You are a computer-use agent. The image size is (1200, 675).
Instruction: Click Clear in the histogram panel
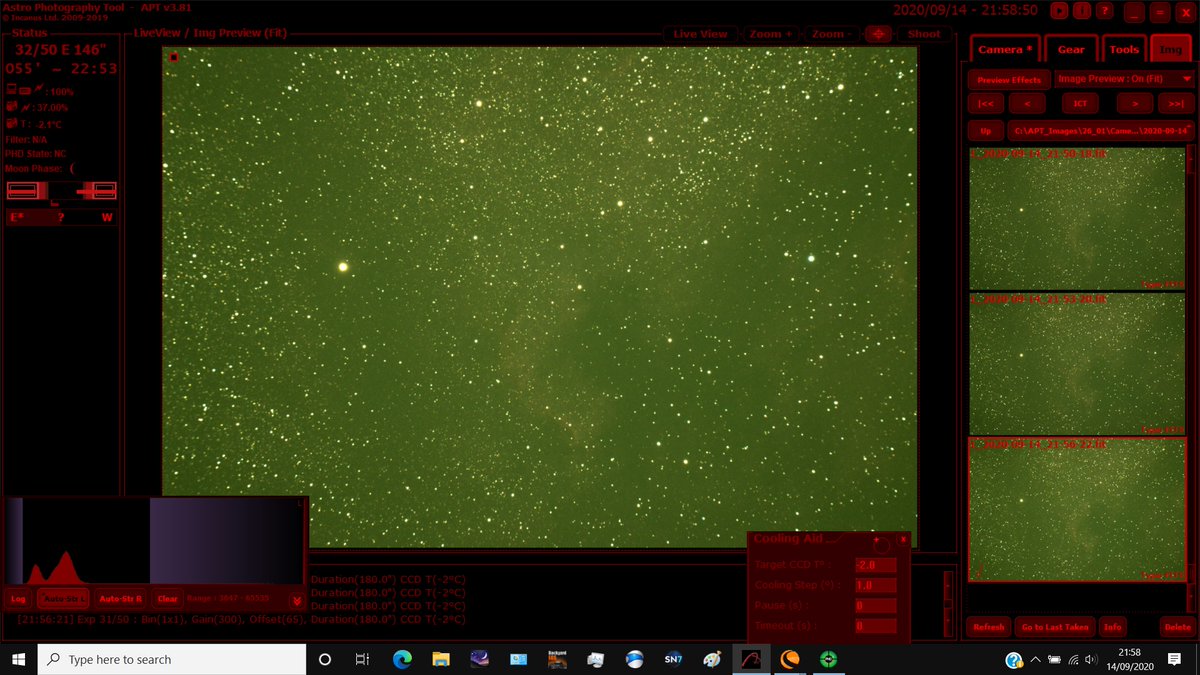pos(167,599)
